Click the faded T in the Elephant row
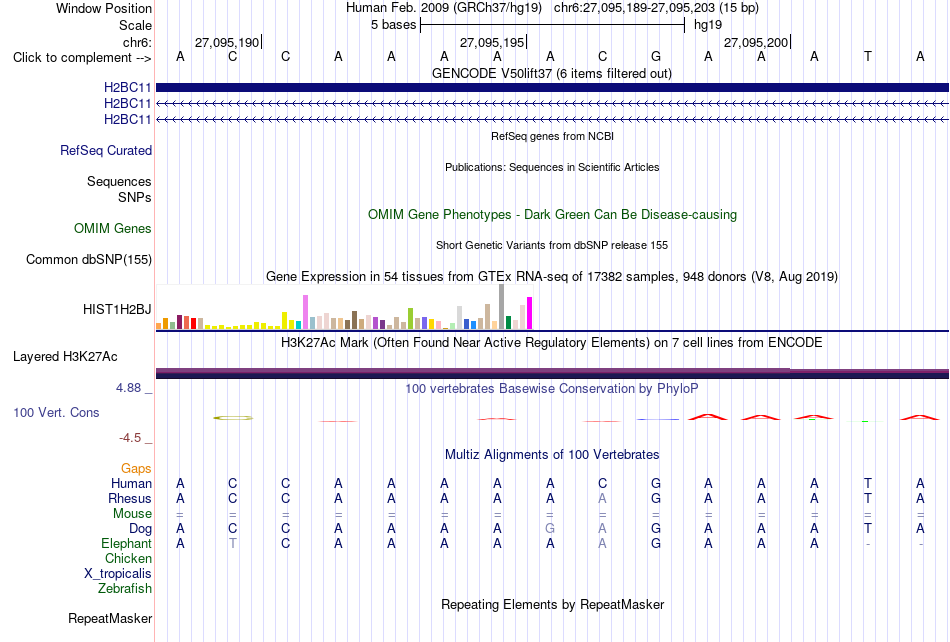This screenshot has height=642, width=950. tap(233, 543)
